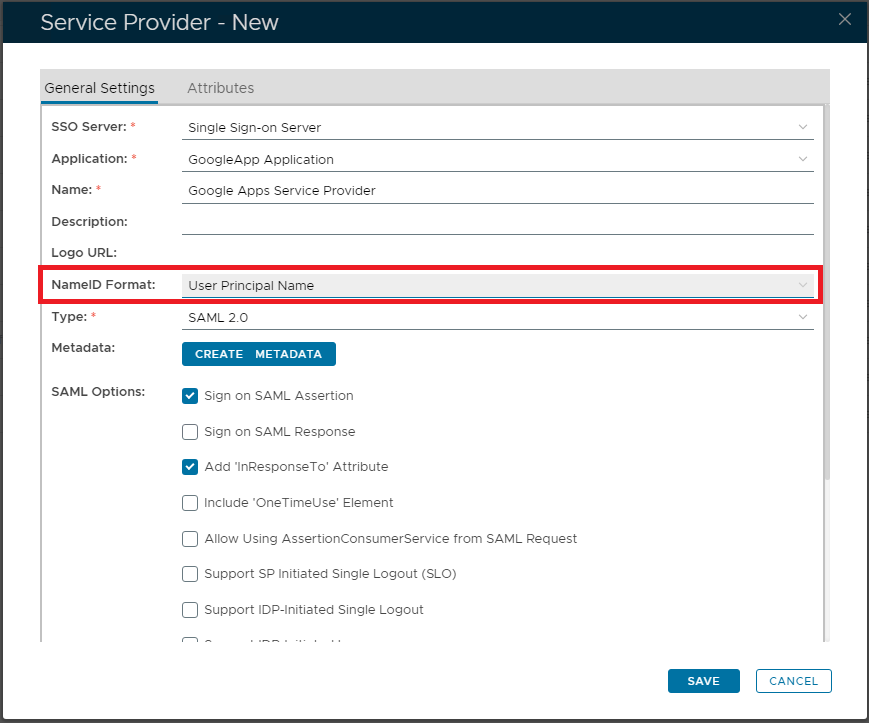Uncheck Add 'InResponseTo' Attribute

pyautogui.click(x=190, y=466)
